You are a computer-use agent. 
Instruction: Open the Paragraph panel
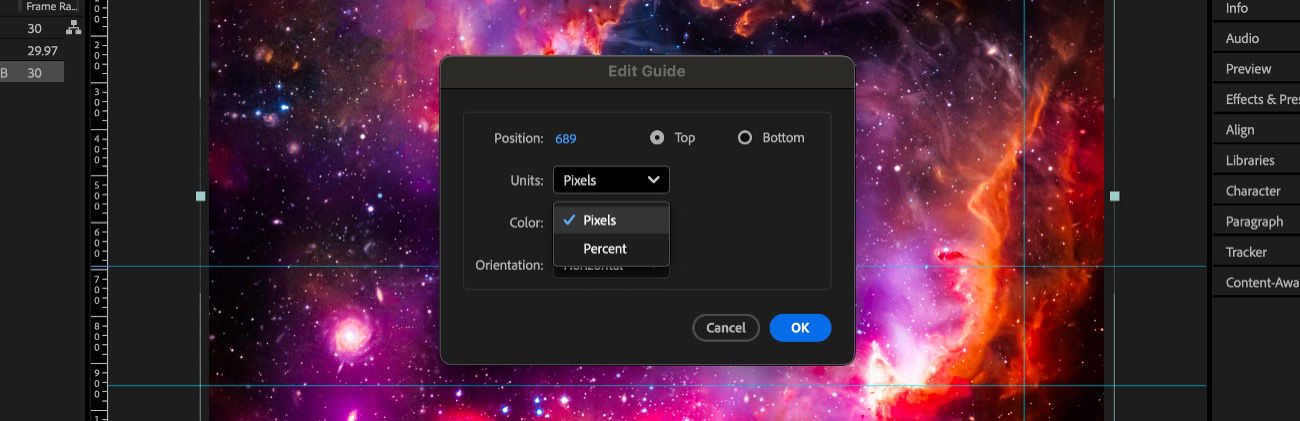tap(1256, 222)
